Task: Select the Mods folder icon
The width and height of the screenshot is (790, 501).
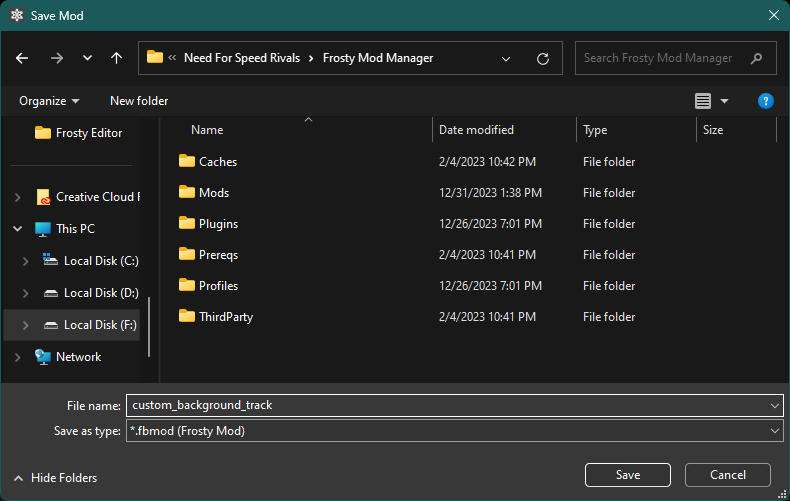Action: pos(187,192)
